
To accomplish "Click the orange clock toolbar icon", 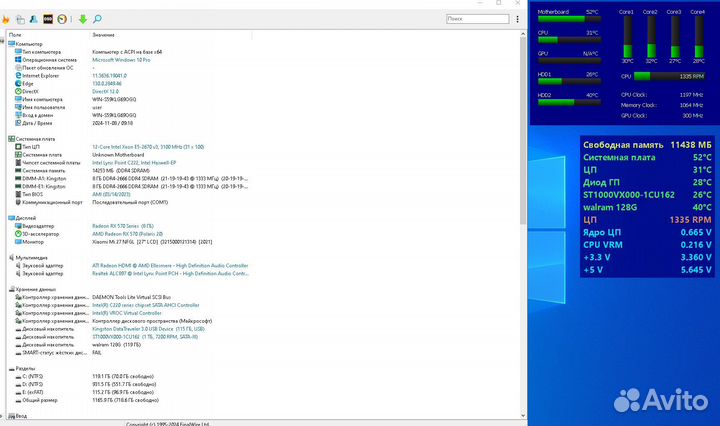I will click(63, 18).
